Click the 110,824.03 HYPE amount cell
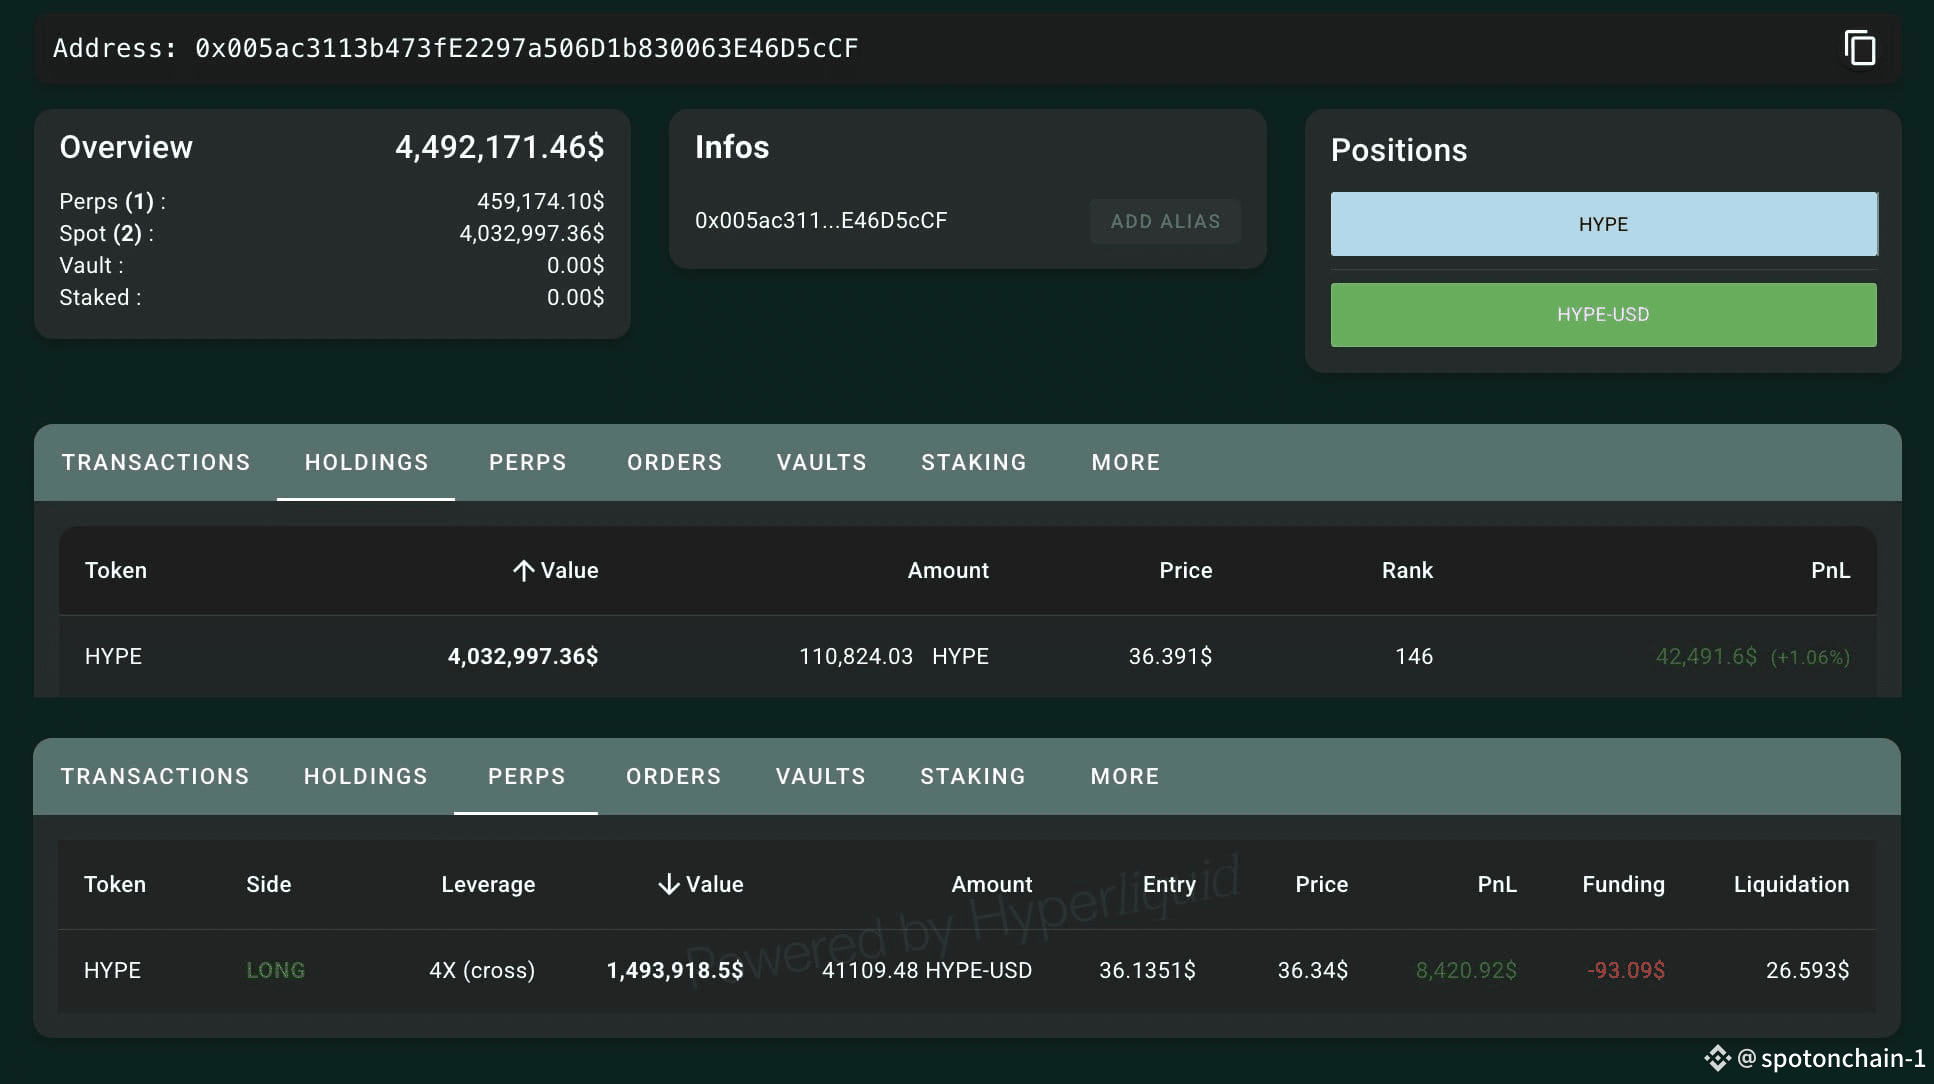Screen dimensions: 1934x1084 [x=893, y=657]
